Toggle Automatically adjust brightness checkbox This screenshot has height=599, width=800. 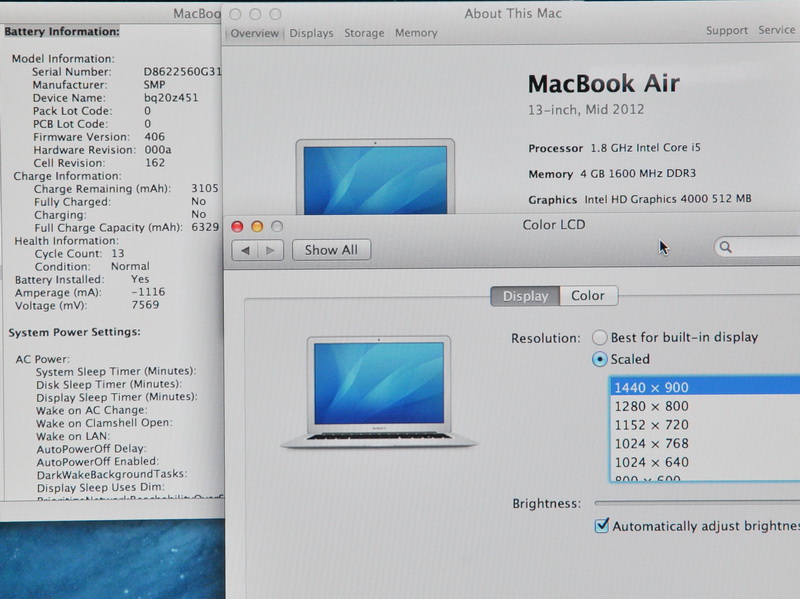point(602,526)
